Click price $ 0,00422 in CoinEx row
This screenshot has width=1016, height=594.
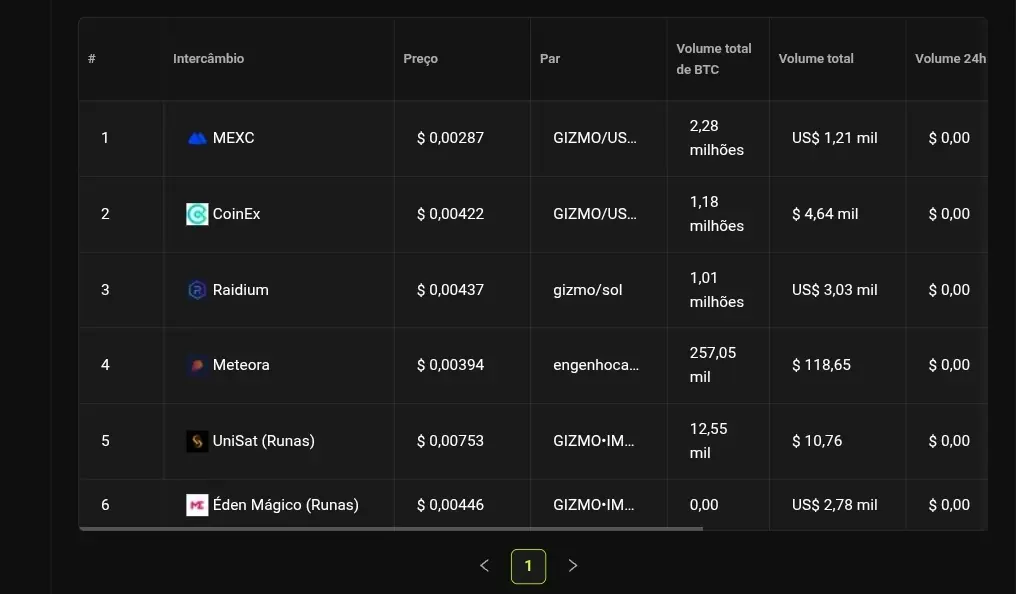[x=450, y=214]
